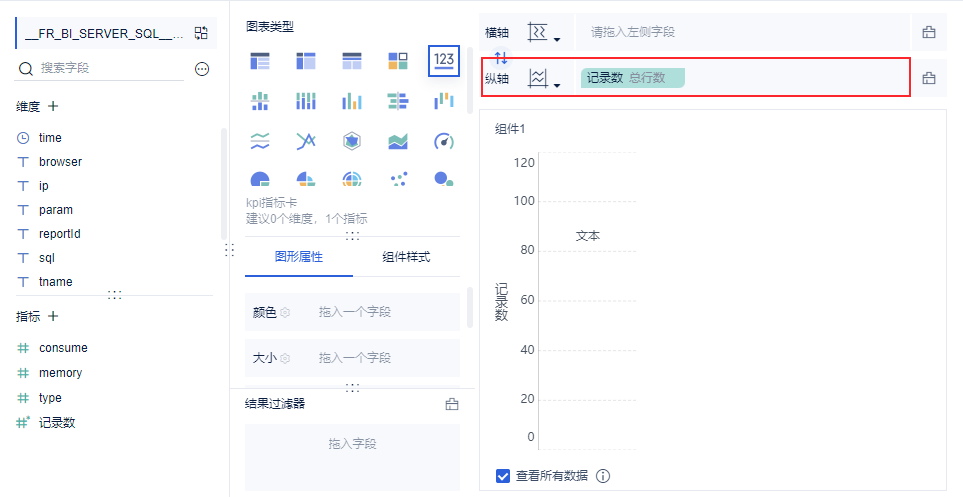Select the KPI indicator card chart type

point(444,60)
